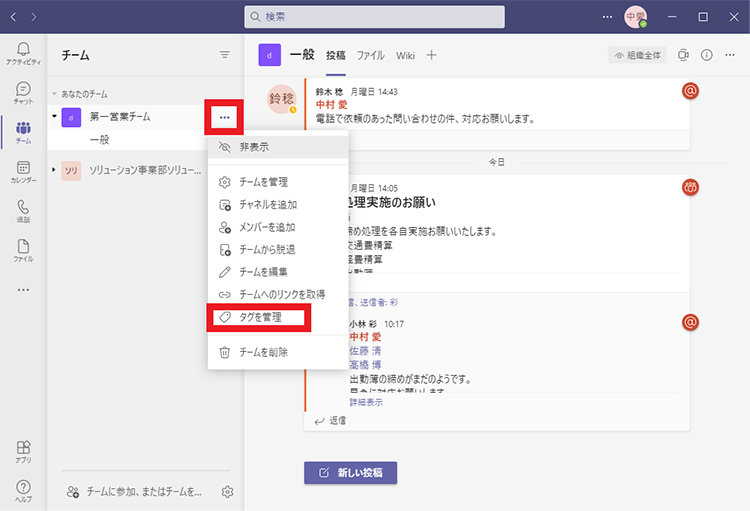Click 返信 to reply to the thread
The width and height of the screenshot is (750, 511).
click(x=331, y=421)
